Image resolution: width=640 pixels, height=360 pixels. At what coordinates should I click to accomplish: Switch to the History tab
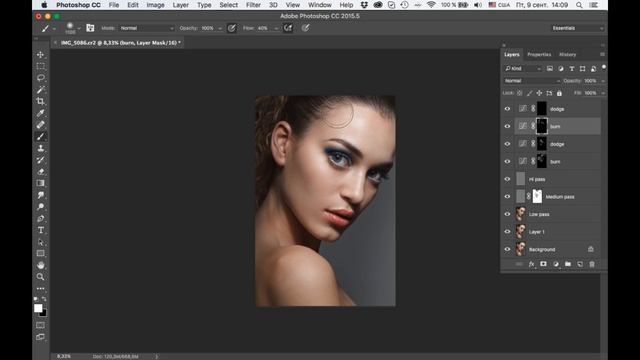(567, 54)
